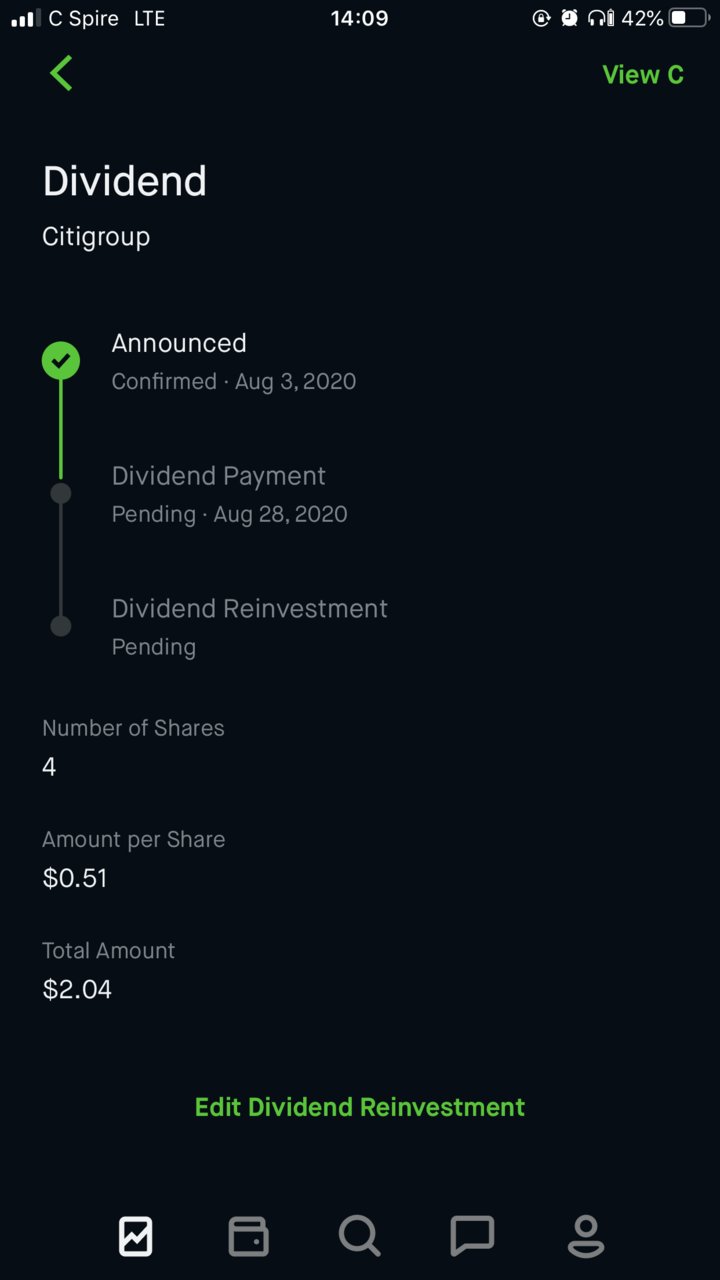Tap the alarm clock status icon

coord(569,18)
